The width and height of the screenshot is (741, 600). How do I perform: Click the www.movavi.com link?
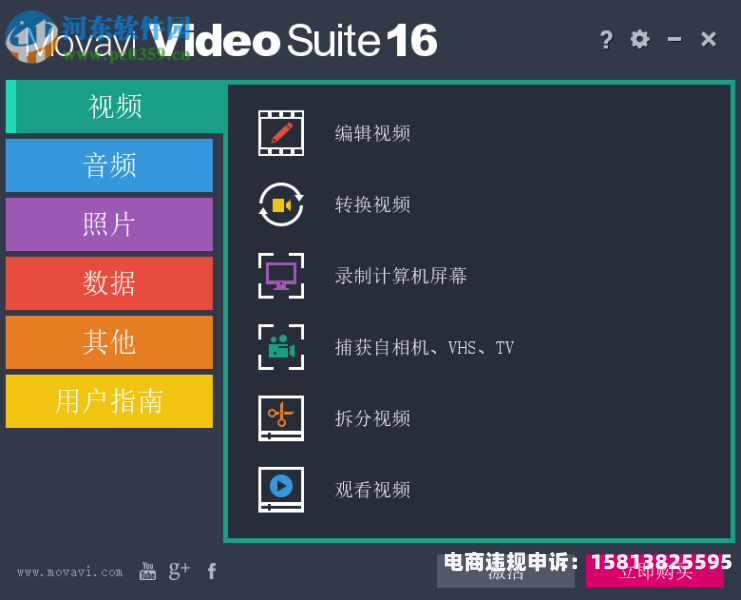tap(70, 572)
